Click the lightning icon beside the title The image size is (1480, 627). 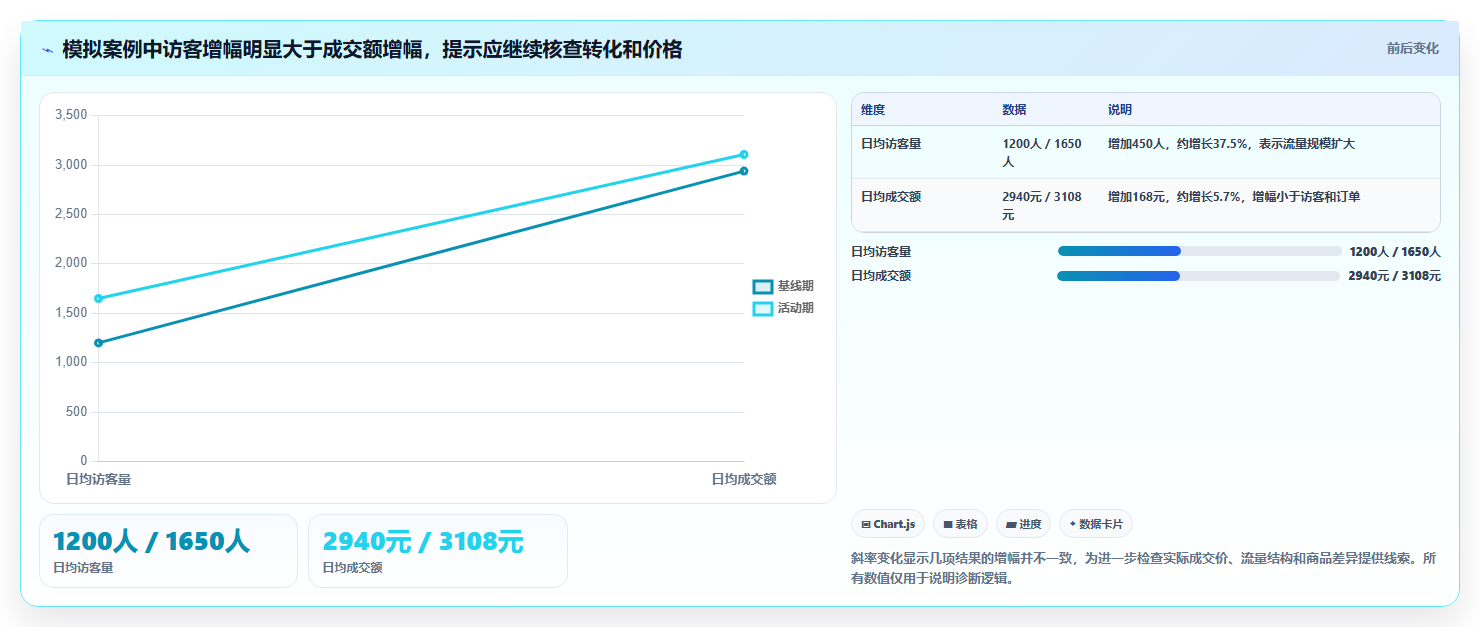(x=47, y=50)
